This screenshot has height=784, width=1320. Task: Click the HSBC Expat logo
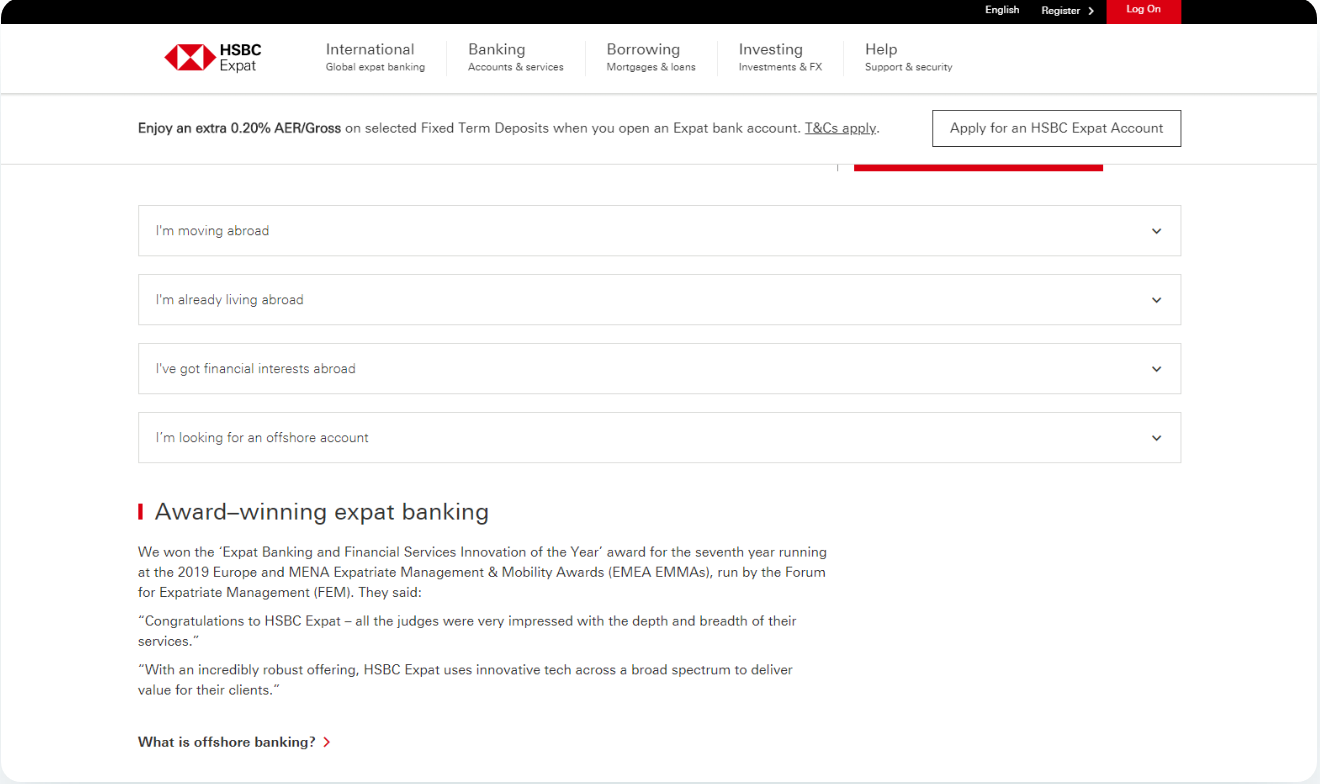(x=213, y=57)
